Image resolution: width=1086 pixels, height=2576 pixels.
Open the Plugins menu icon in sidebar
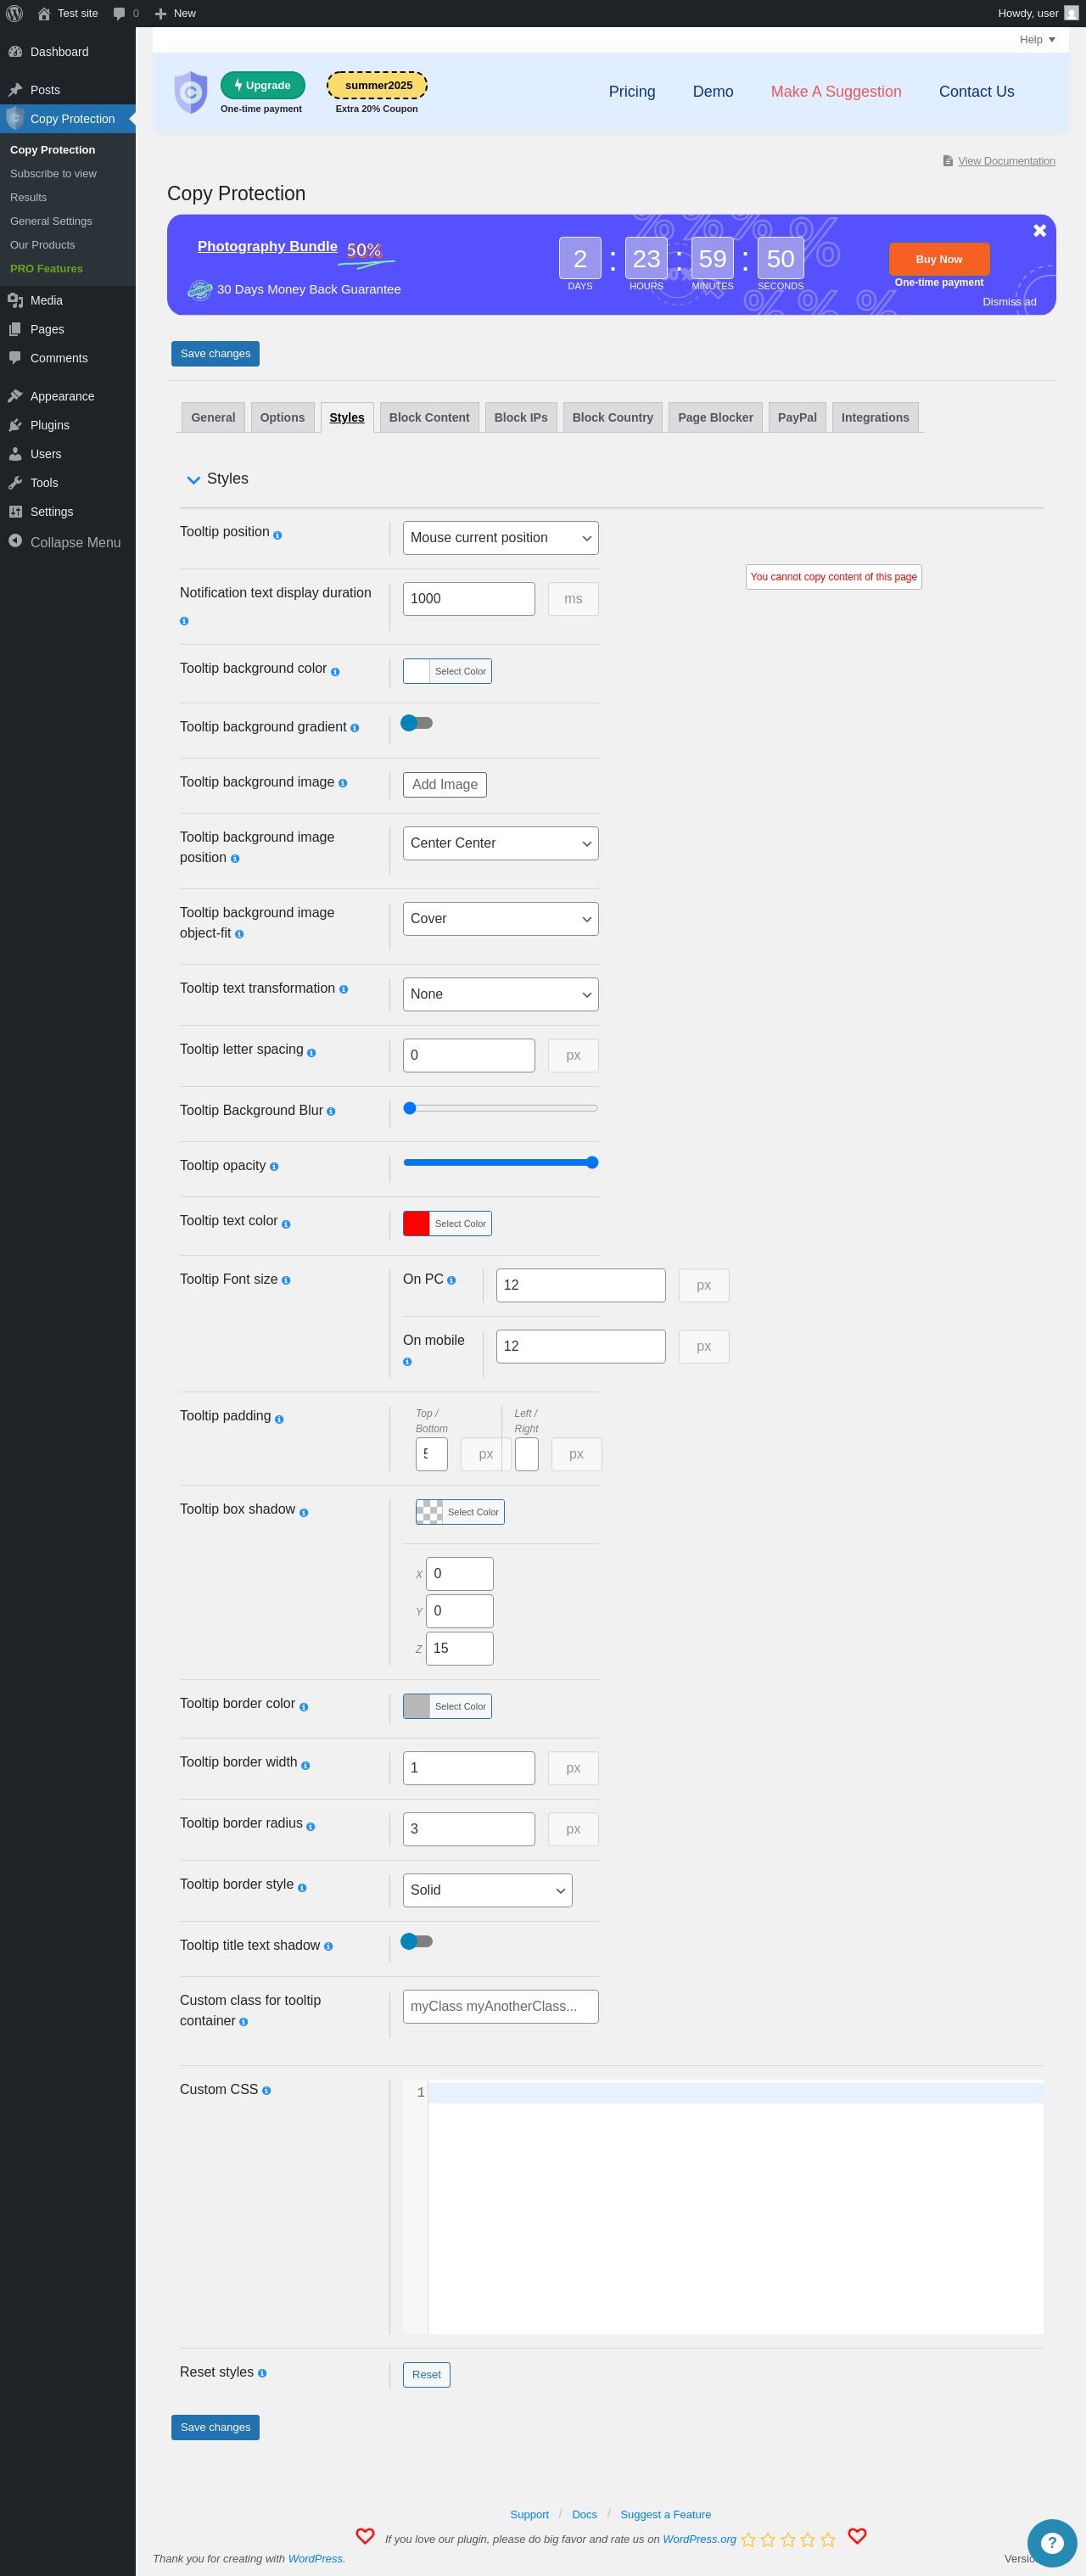pyautogui.click(x=15, y=425)
